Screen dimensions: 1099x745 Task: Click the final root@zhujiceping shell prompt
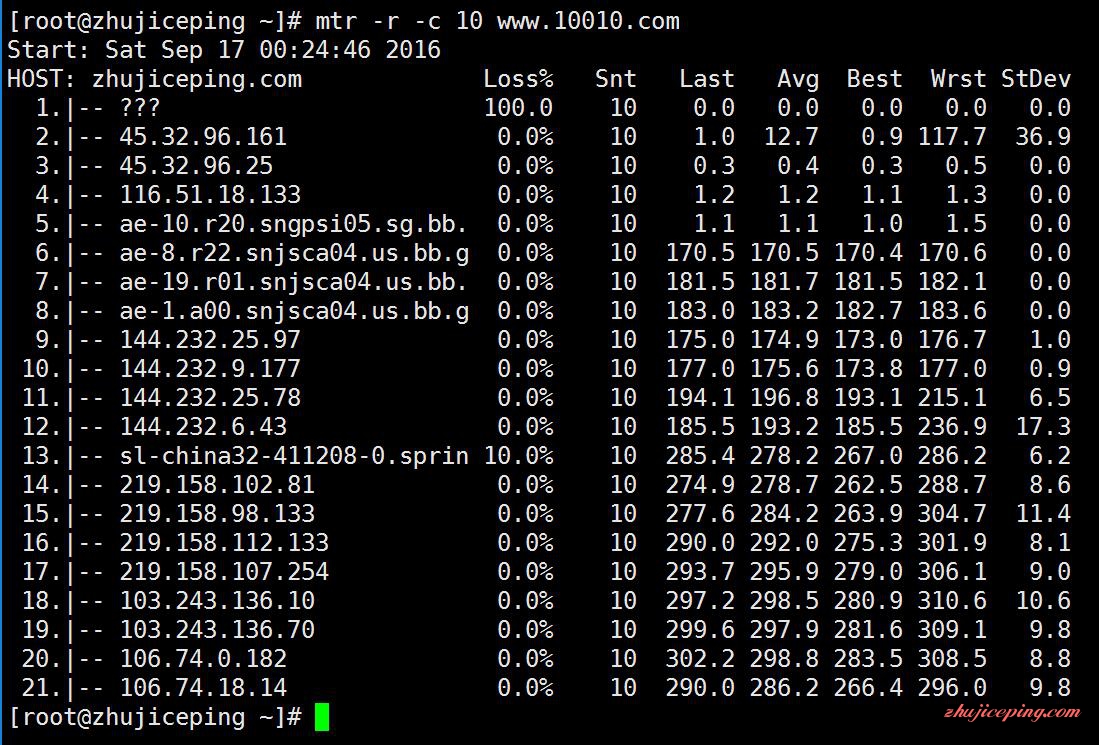pos(154,717)
